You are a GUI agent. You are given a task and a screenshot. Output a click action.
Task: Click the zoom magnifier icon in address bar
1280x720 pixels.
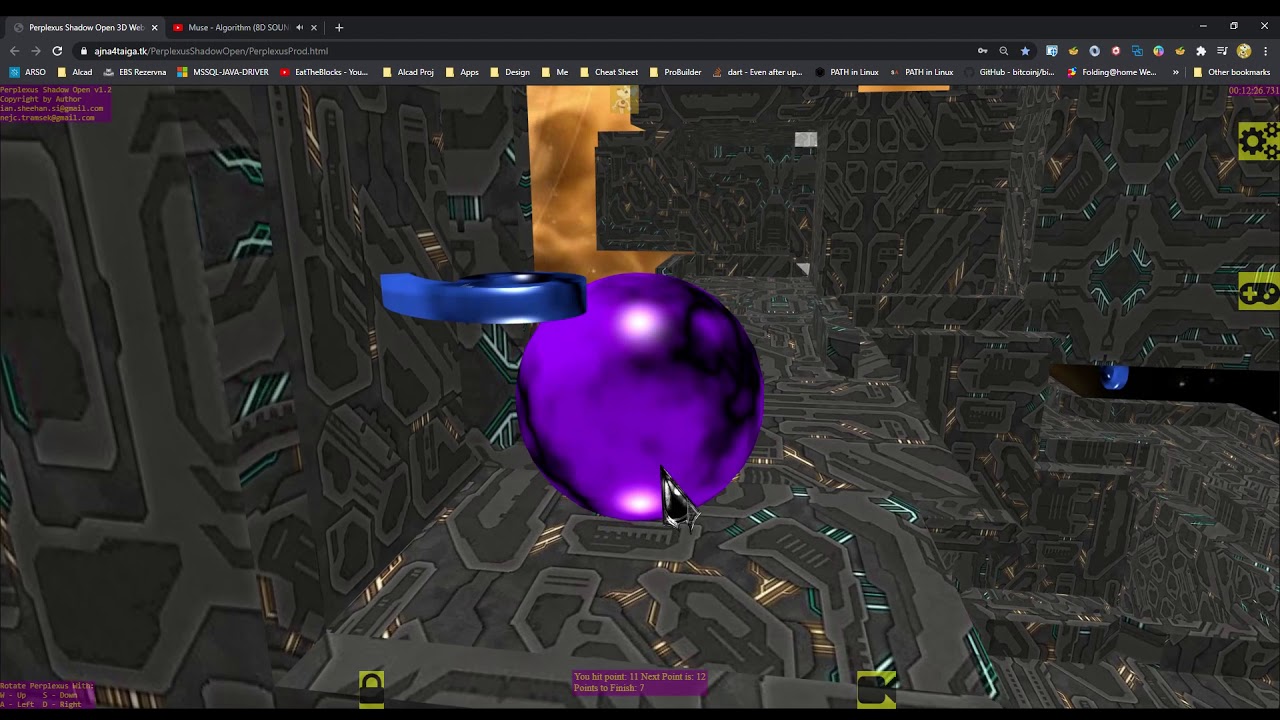coord(1004,51)
